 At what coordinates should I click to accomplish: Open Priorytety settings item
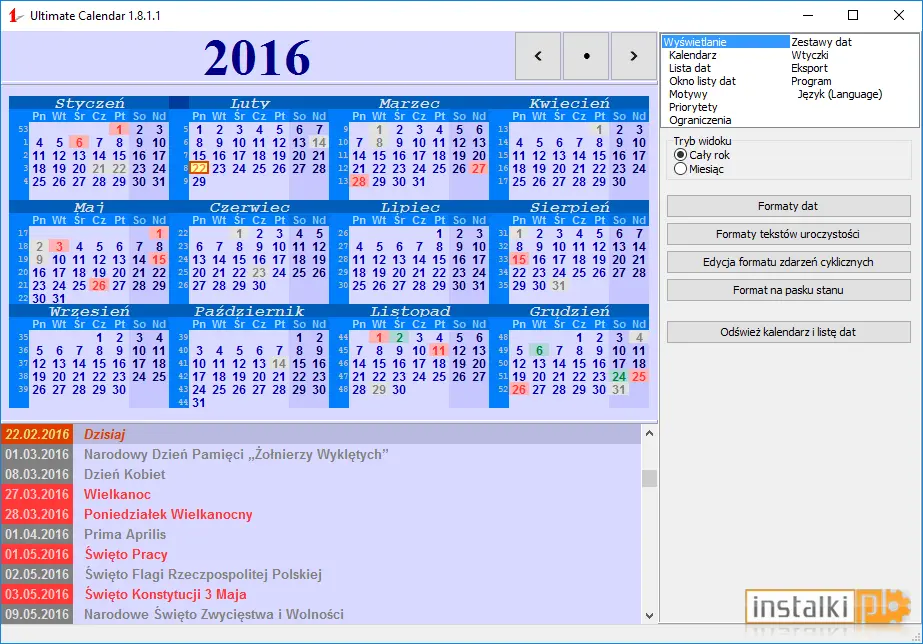(x=693, y=107)
